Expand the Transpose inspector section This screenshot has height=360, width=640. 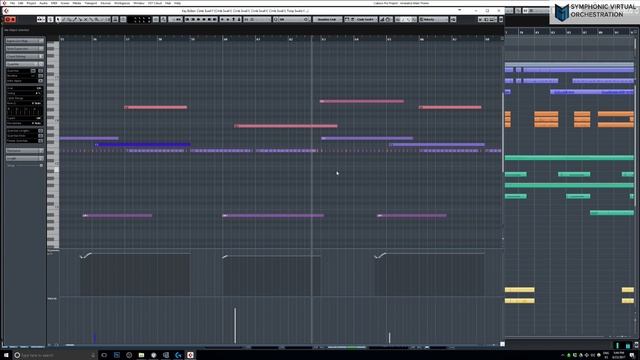pos(24,151)
